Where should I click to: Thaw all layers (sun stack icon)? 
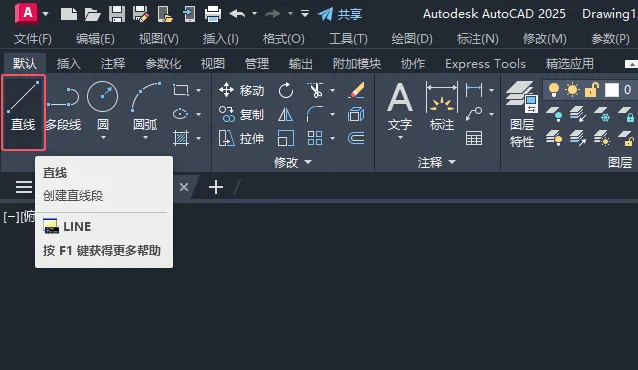click(602, 138)
